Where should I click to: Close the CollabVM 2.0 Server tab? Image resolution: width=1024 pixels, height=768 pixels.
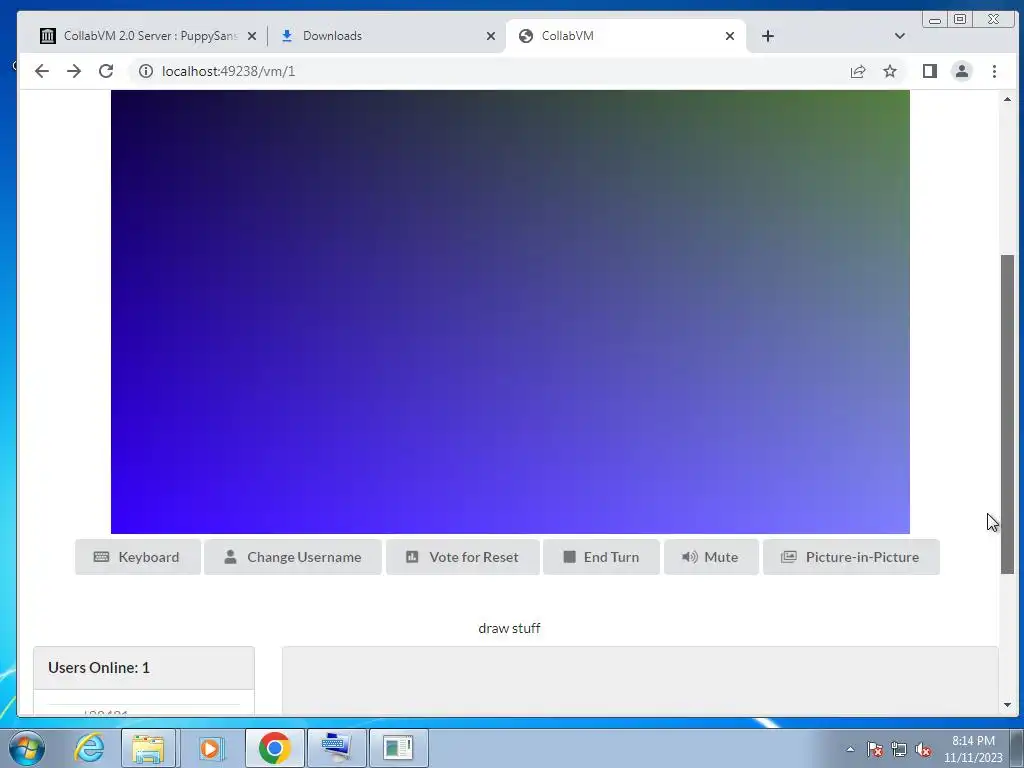(252, 36)
